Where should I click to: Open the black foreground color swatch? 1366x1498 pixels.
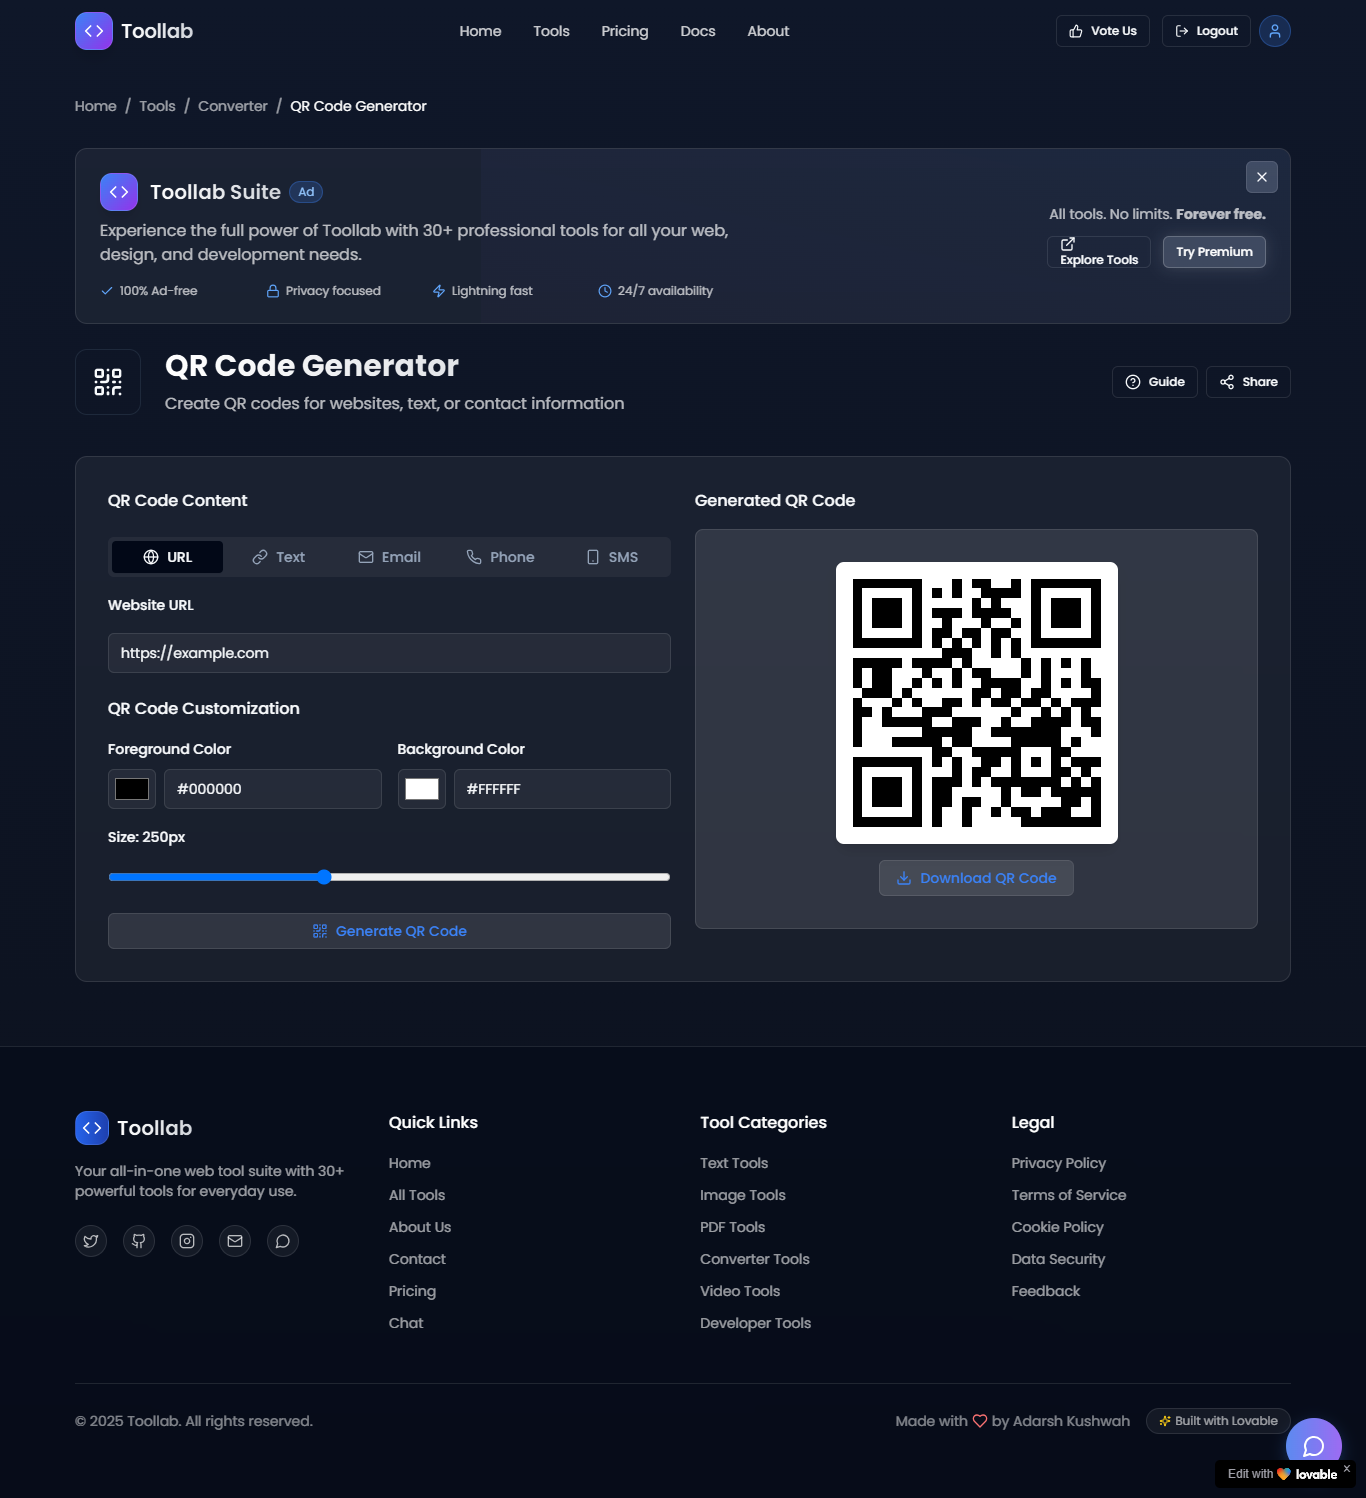(x=132, y=789)
